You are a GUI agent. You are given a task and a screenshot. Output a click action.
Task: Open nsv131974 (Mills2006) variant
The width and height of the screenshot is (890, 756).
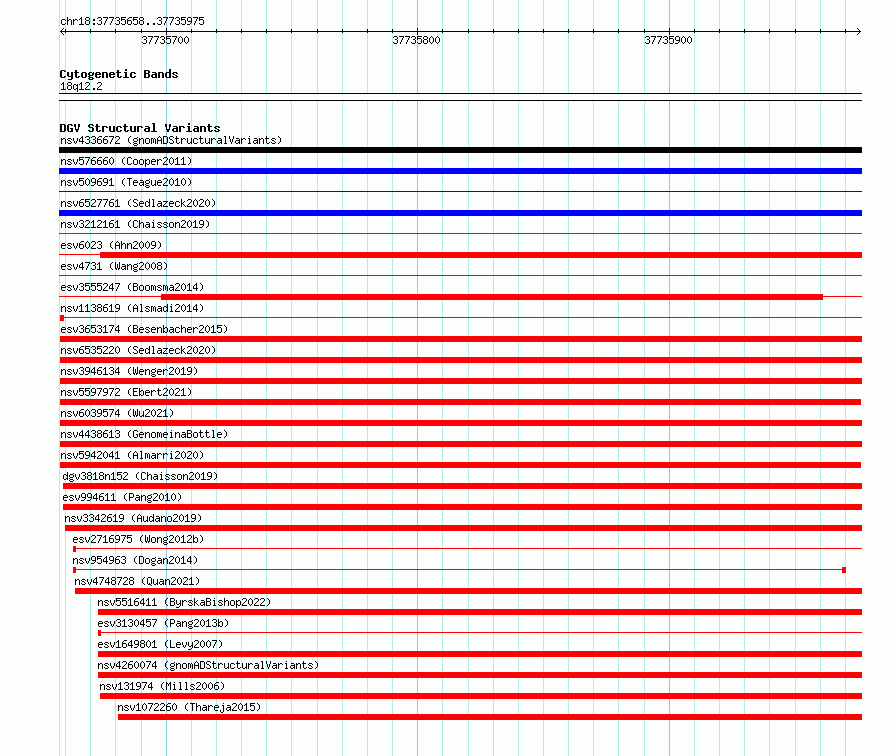click(162, 686)
